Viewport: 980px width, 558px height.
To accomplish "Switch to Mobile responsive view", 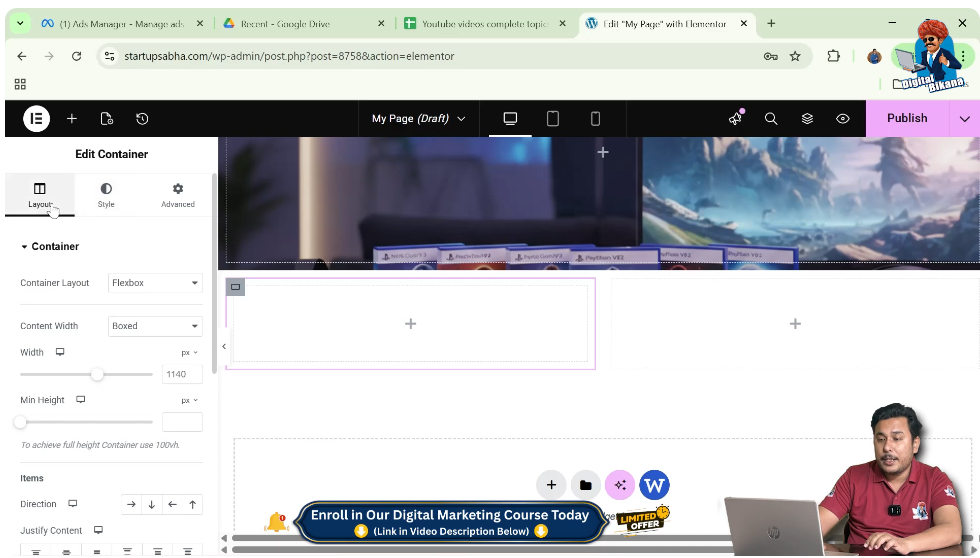I will pyautogui.click(x=595, y=118).
